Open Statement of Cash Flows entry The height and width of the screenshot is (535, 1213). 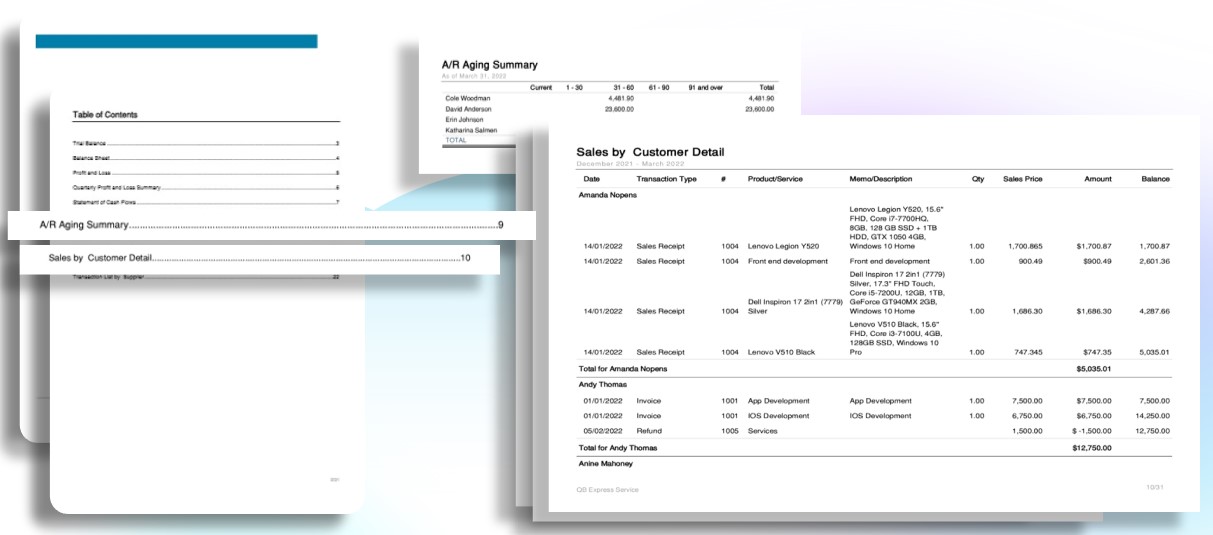click(206, 203)
